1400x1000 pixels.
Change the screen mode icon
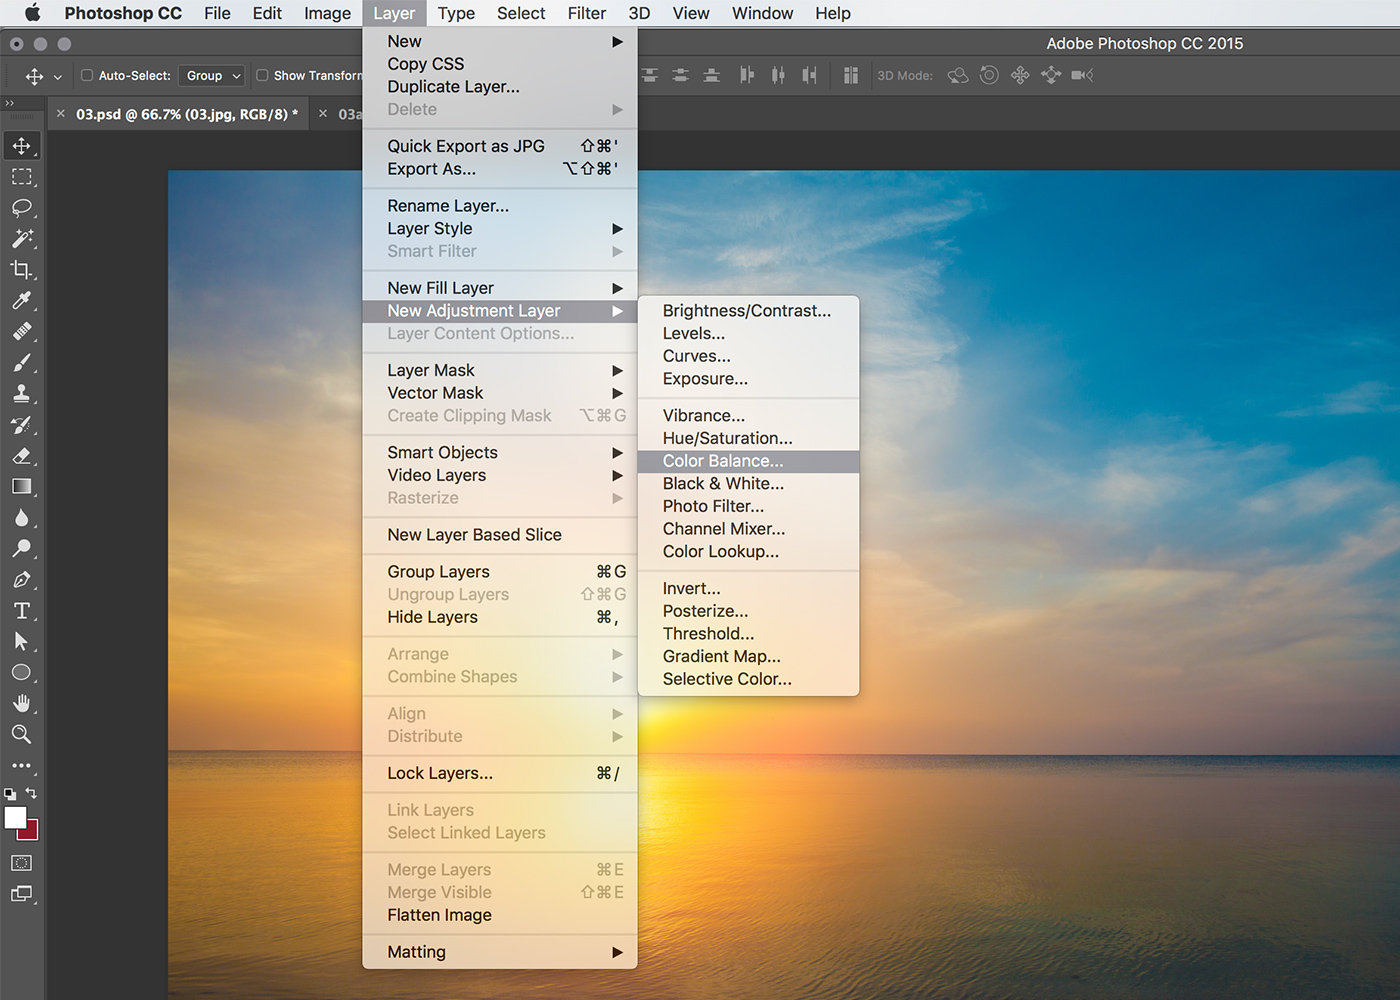22,894
